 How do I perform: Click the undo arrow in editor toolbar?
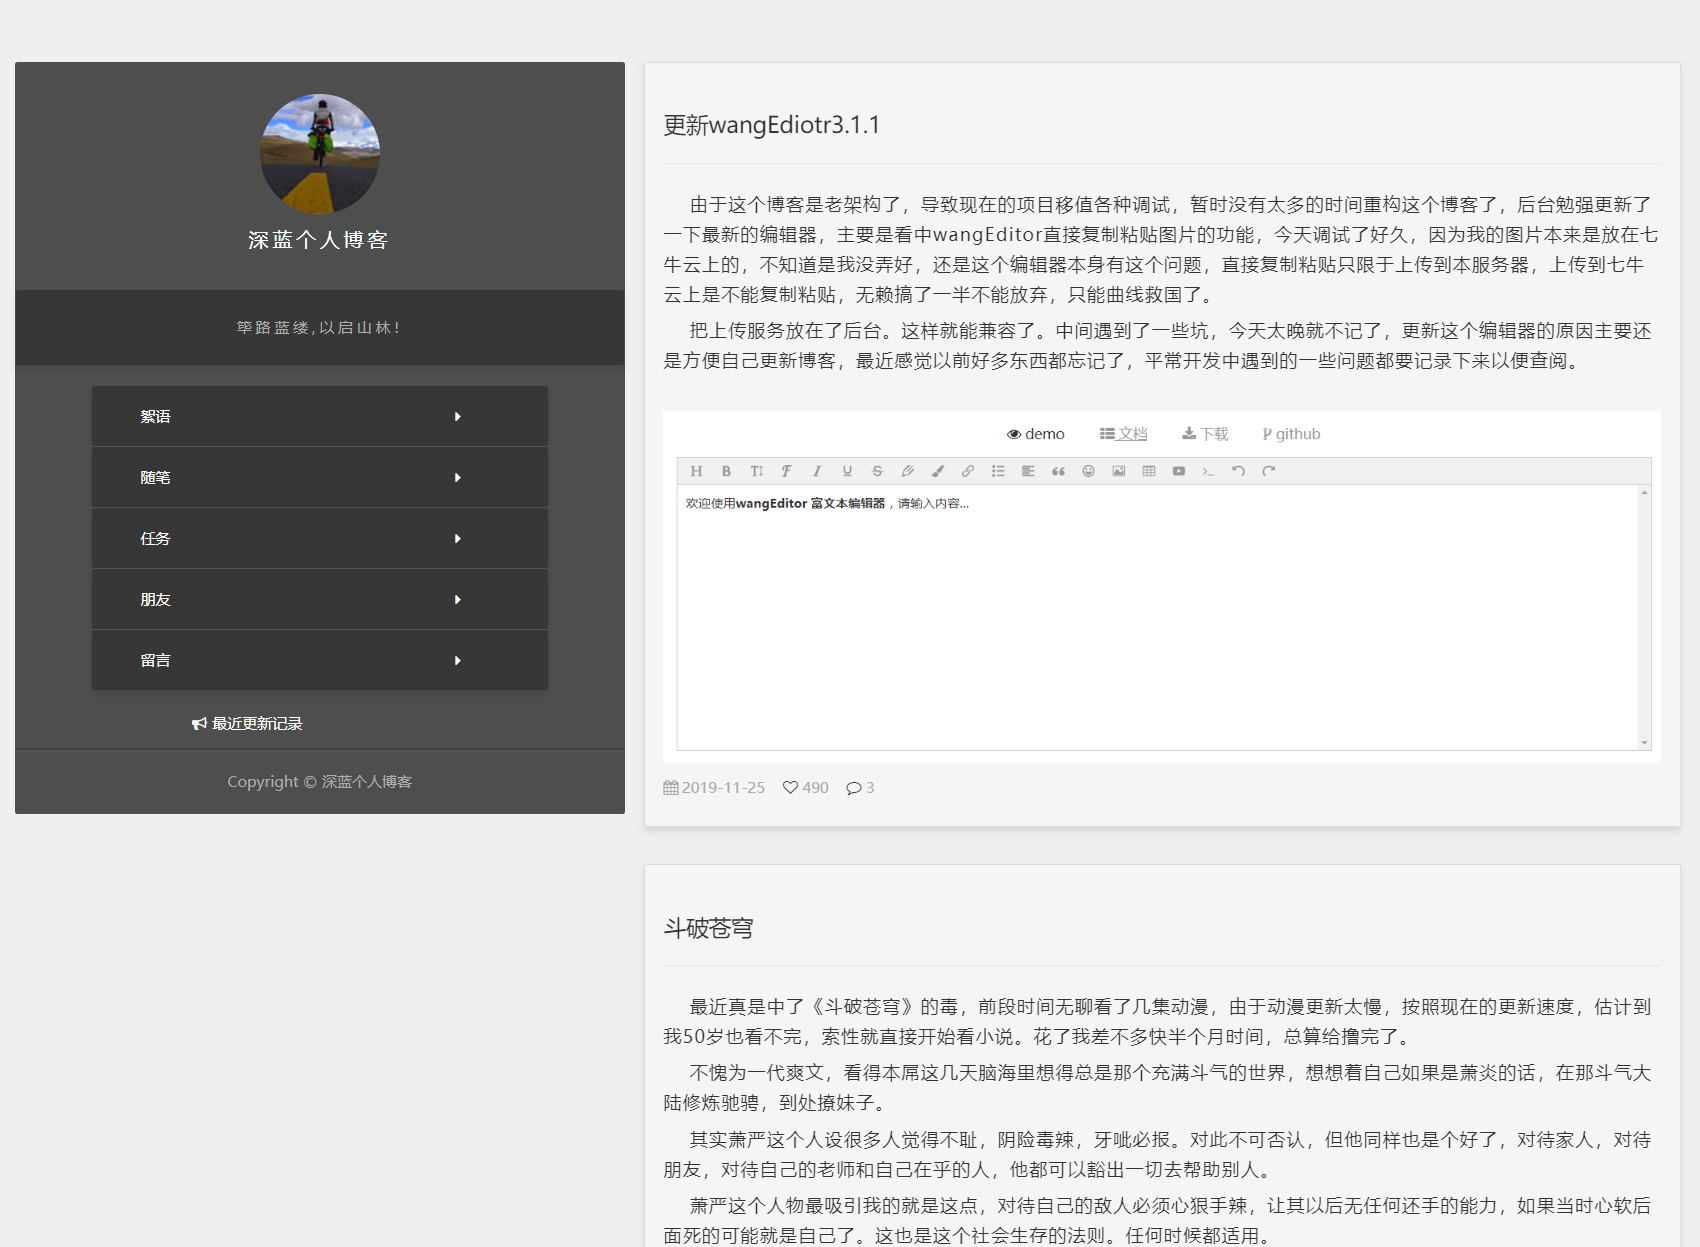(x=1239, y=471)
